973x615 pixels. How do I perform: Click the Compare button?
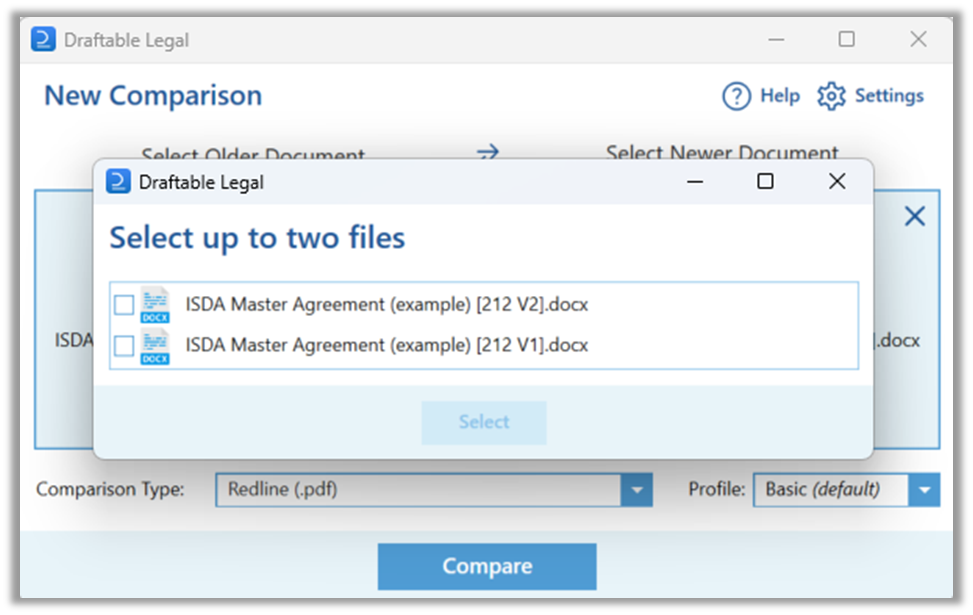click(487, 567)
